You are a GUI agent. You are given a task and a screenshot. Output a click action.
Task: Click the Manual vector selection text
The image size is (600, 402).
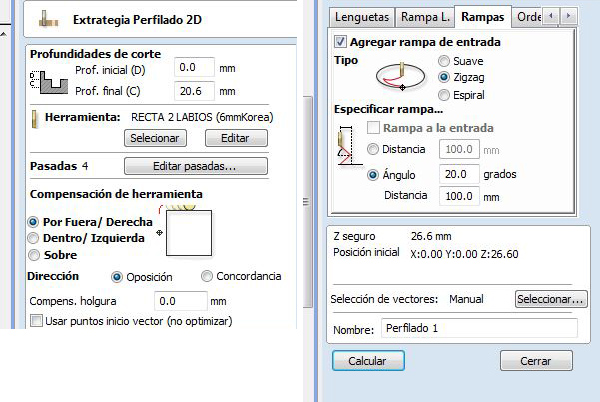(x=466, y=299)
